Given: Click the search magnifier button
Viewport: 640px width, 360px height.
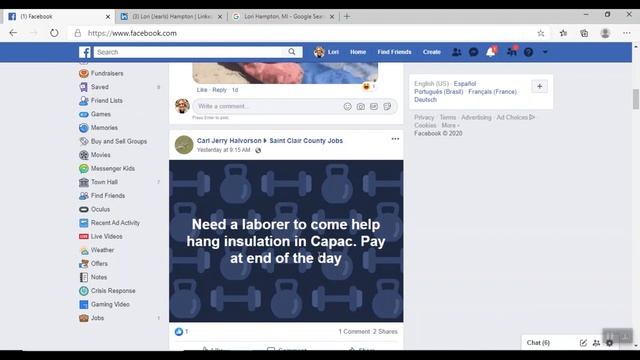Looking at the screenshot, I should tap(292, 52).
